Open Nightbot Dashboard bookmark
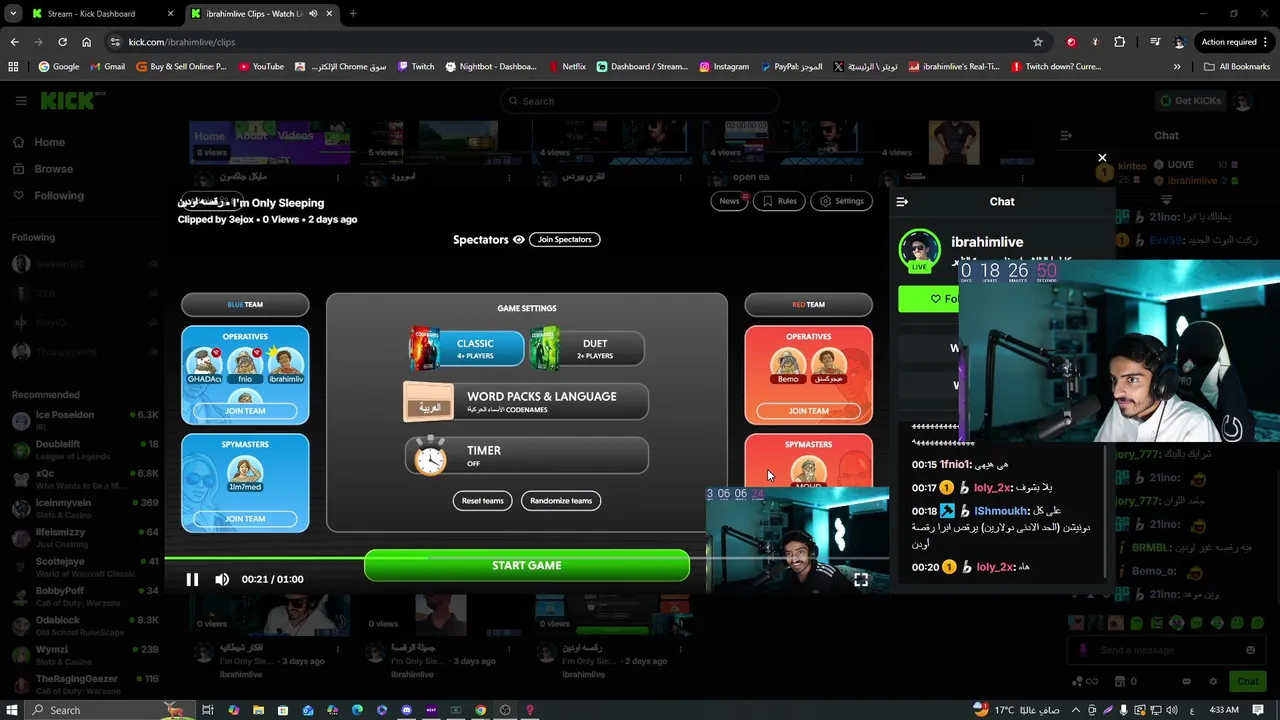Image resolution: width=1280 pixels, height=720 pixels. tap(490, 67)
